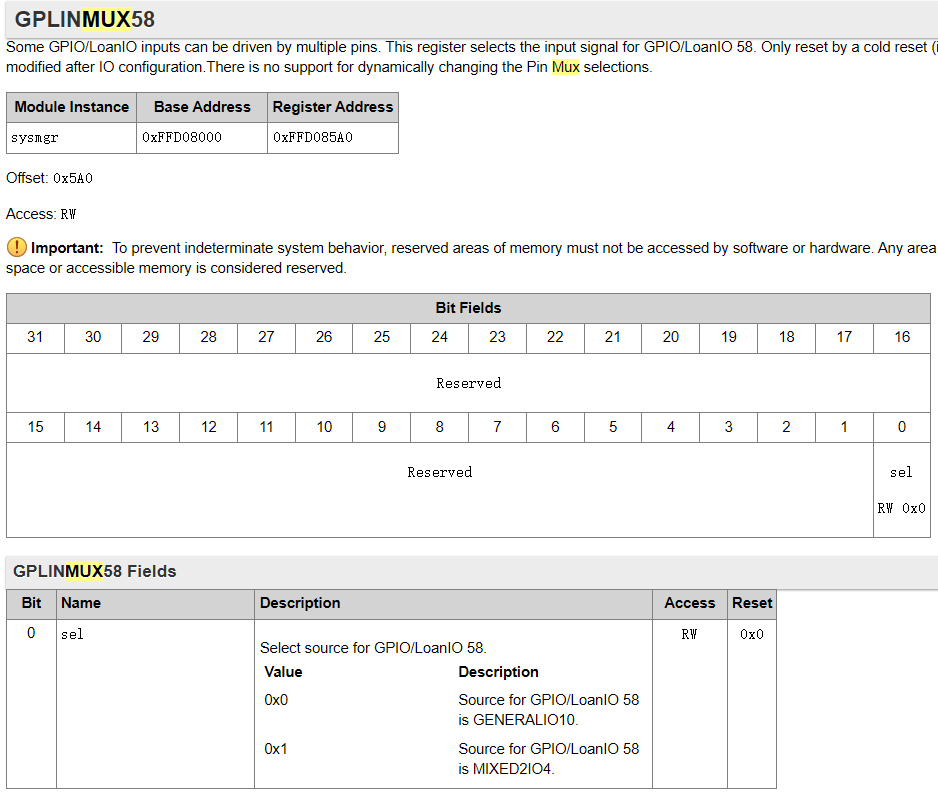Click the Reset column header in fields table
The image size is (938, 799).
click(x=752, y=603)
